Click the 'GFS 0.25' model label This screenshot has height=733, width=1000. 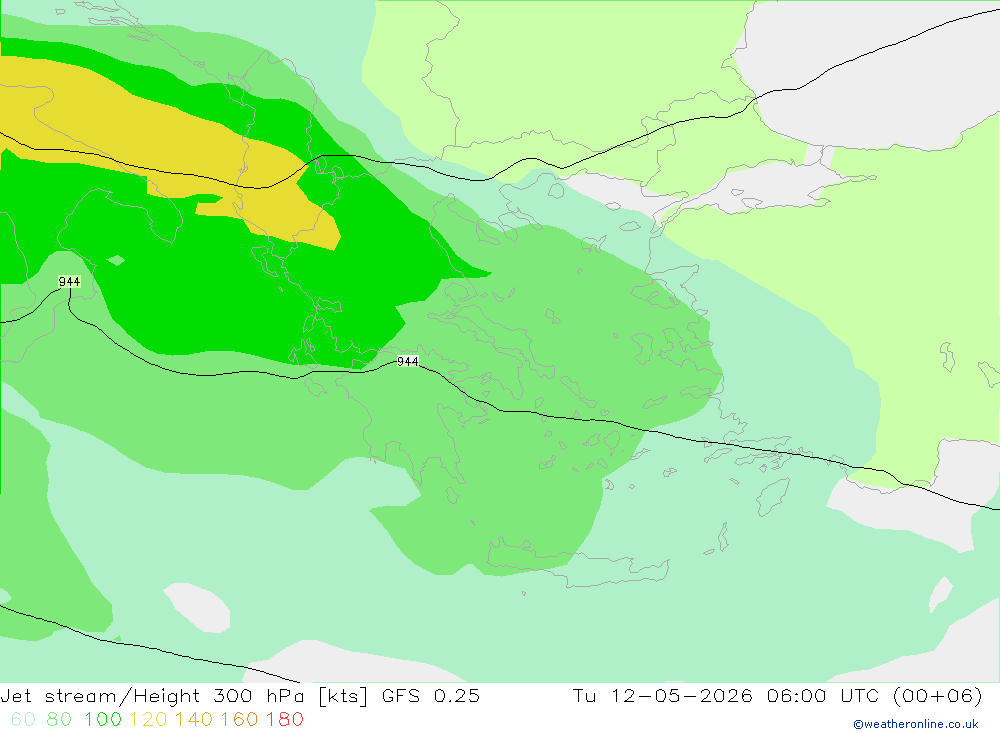click(x=430, y=695)
